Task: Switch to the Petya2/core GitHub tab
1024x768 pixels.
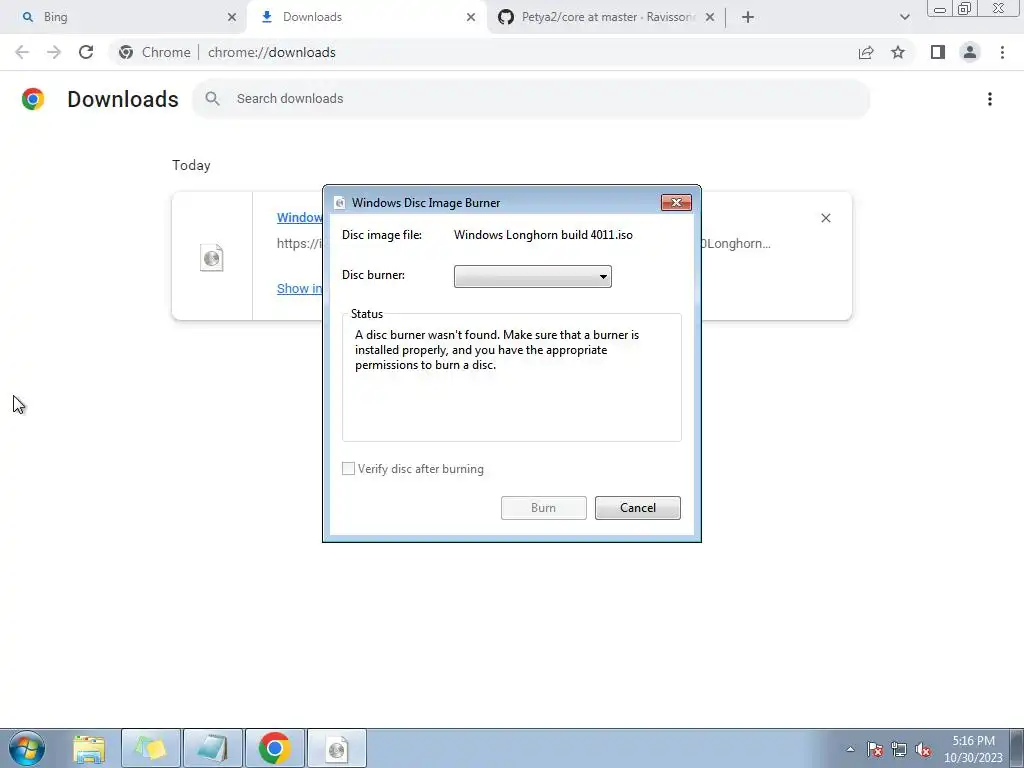Action: pyautogui.click(x=607, y=17)
